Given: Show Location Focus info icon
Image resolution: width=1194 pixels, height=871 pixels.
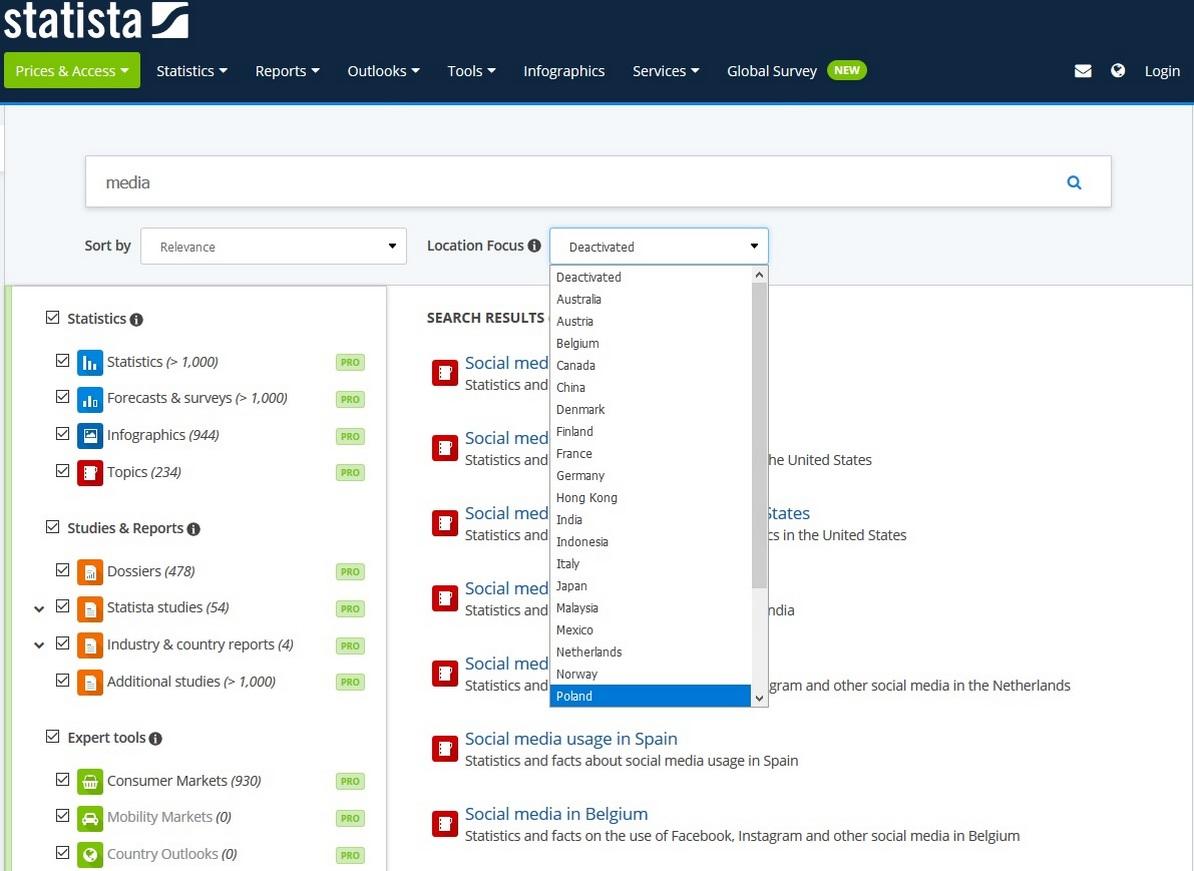Looking at the screenshot, I should click(x=535, y=245).
